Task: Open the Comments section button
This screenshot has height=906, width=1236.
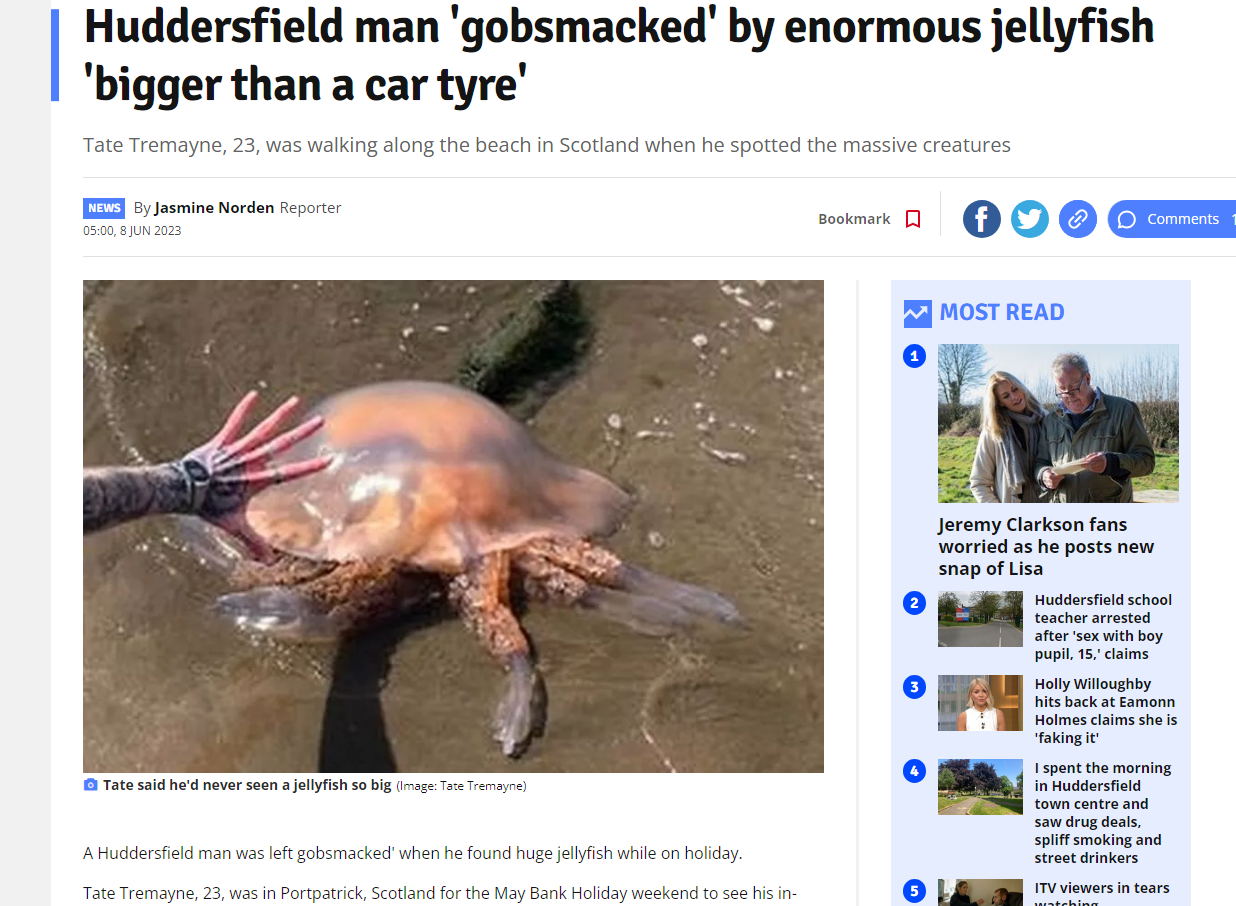Action: point(1172,219)
